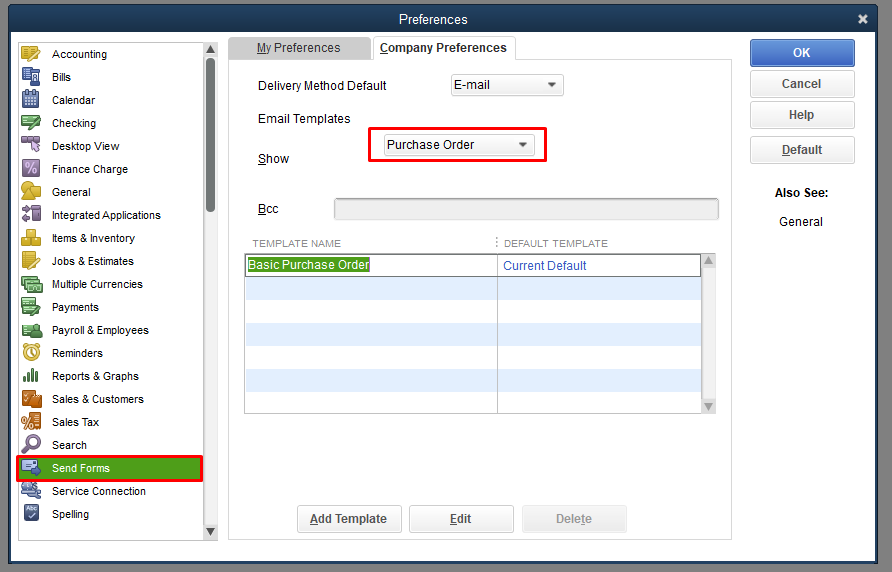Viewport: 892px width, 572px height.
Task: Click the Calendar icon in sidebar
Action: [31, 99]
